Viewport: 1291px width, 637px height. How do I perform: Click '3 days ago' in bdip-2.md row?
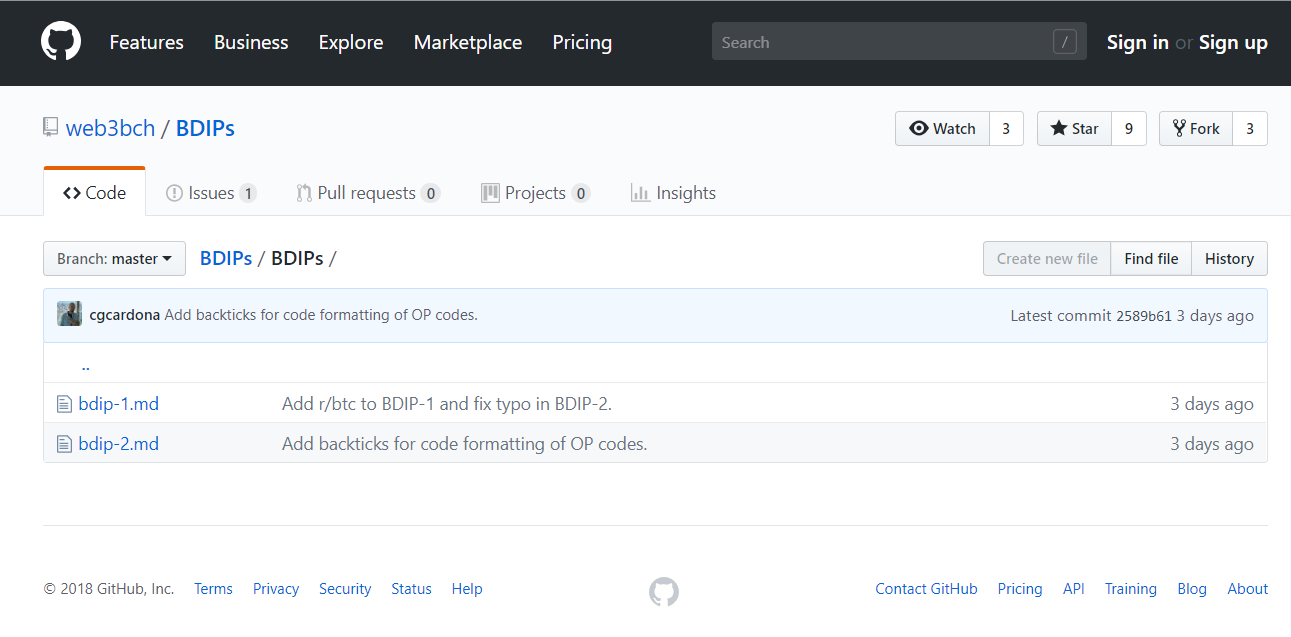point(1212,444)
